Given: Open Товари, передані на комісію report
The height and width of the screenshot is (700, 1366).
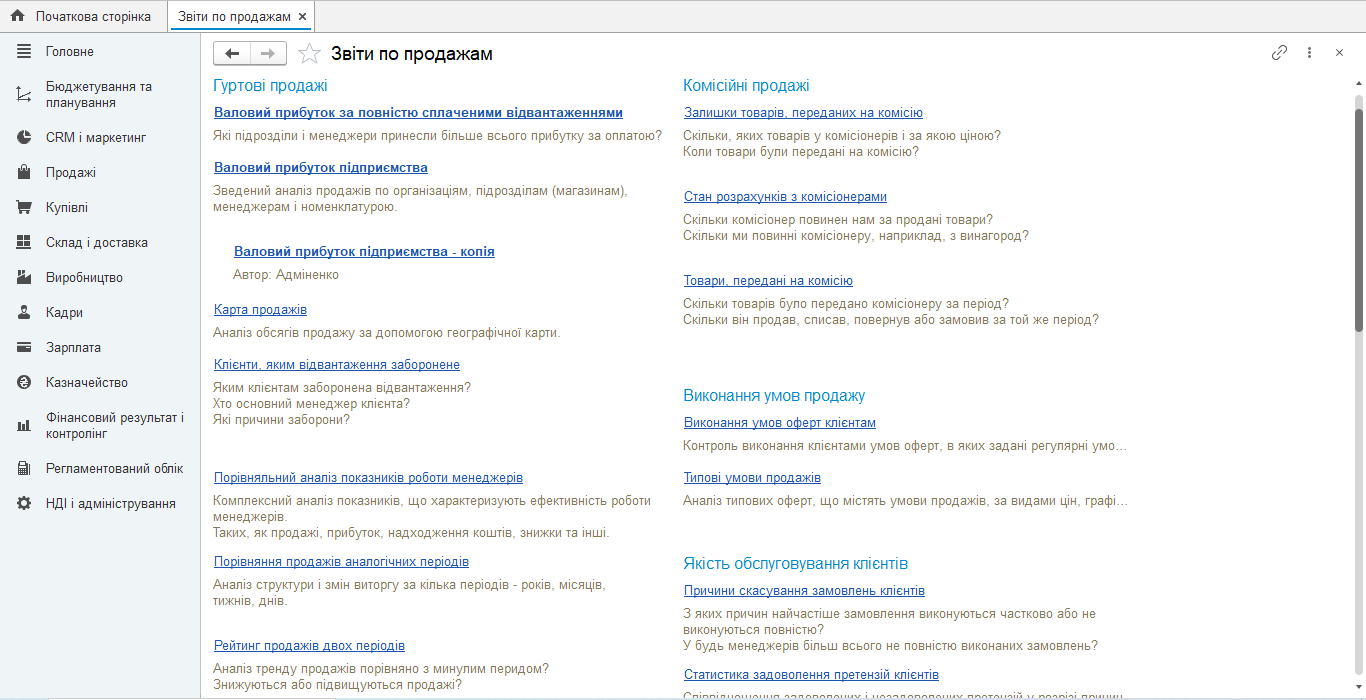Looking at the screenshot, I should (x=768, y=281).
